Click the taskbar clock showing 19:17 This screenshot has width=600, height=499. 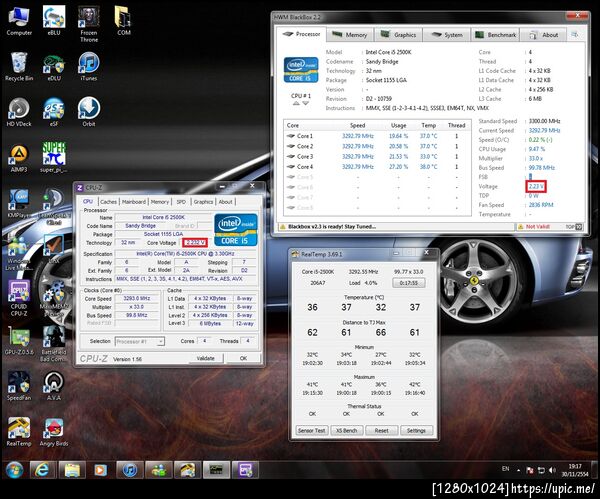tap(575, 470)
